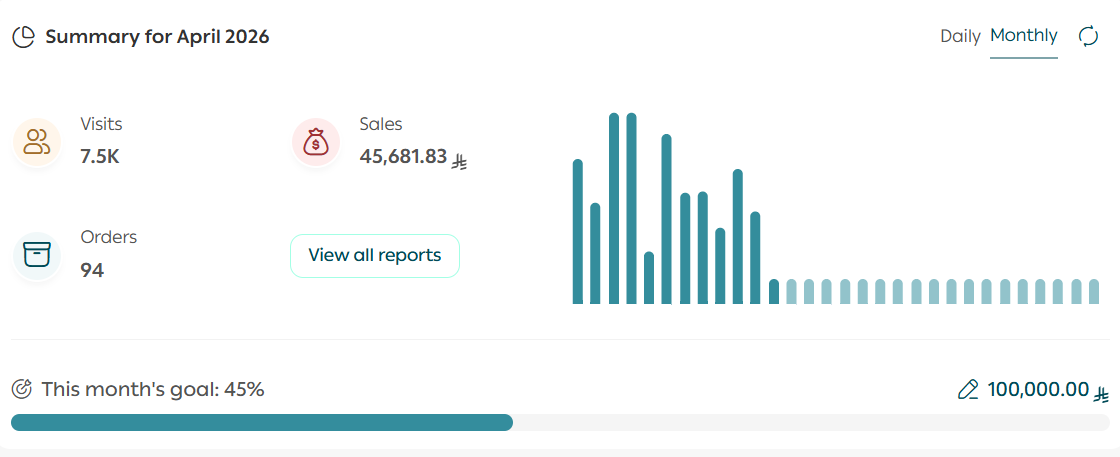This screenshot has height=457, width=1120.
Task: Click the pencil icon to edit goal
Action: coord(967,390)
